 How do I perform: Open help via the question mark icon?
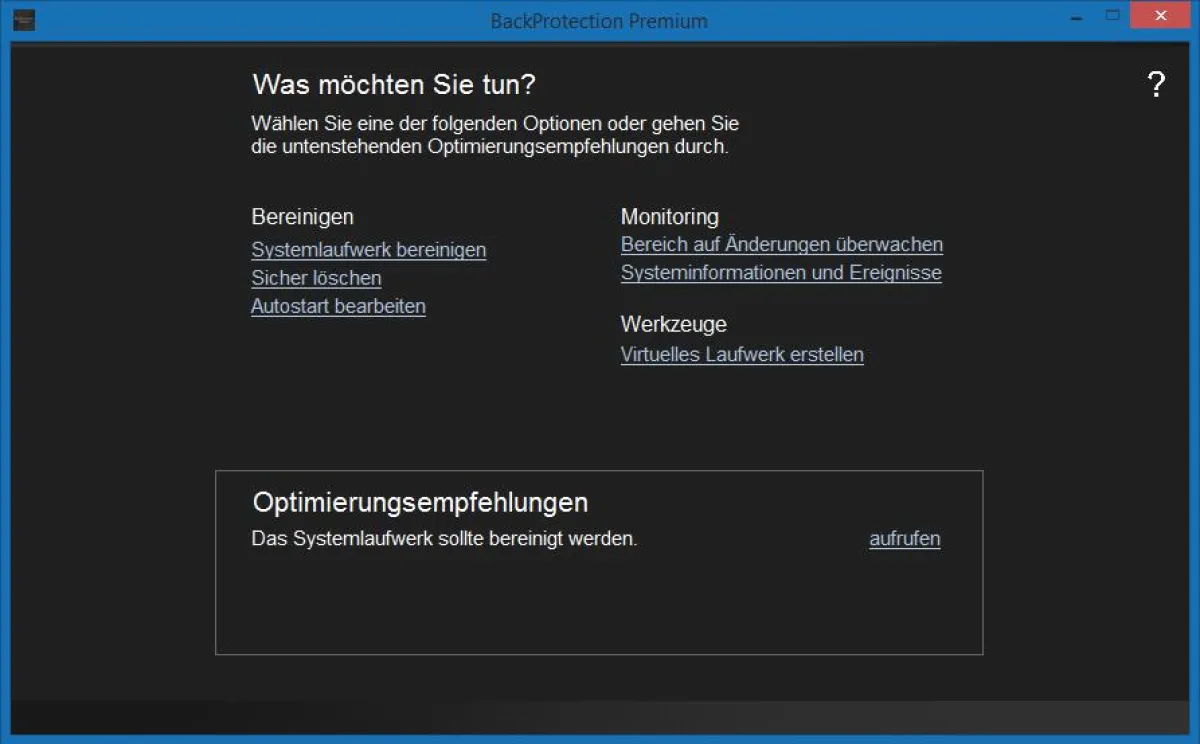(1157, 84)
